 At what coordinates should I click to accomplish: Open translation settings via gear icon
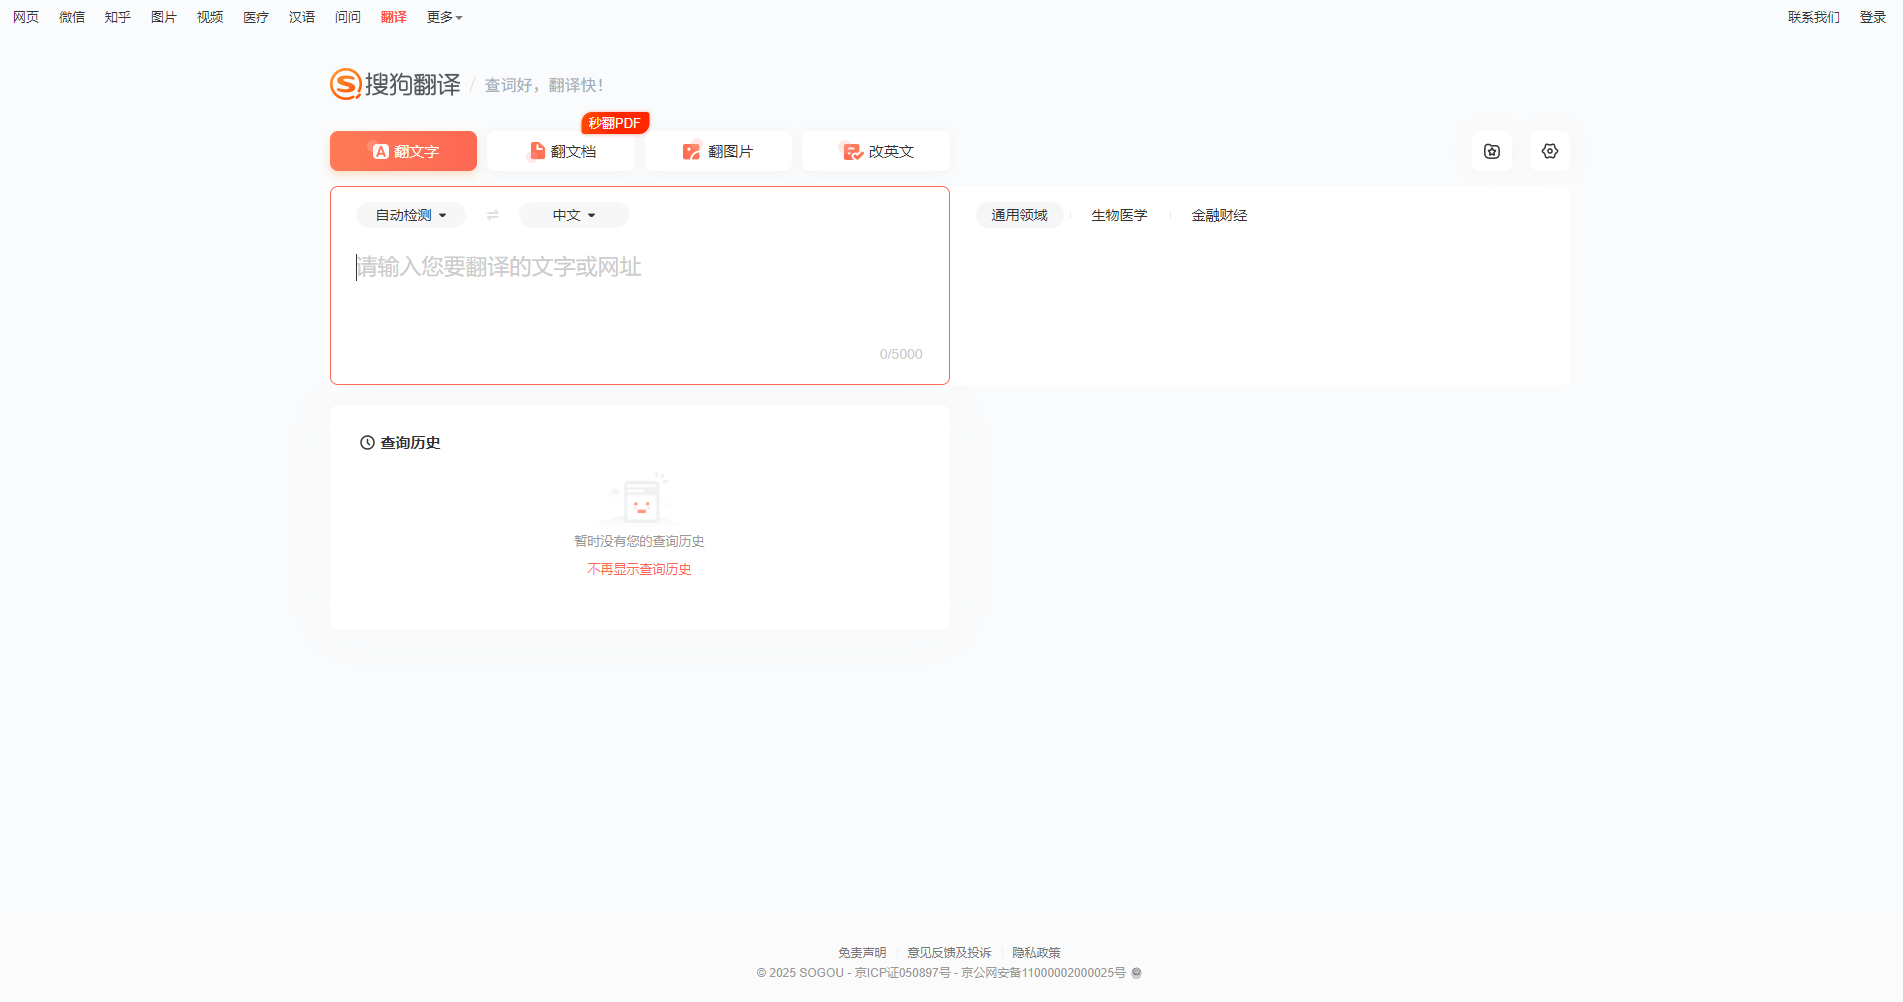click(x=1549, y=151)
